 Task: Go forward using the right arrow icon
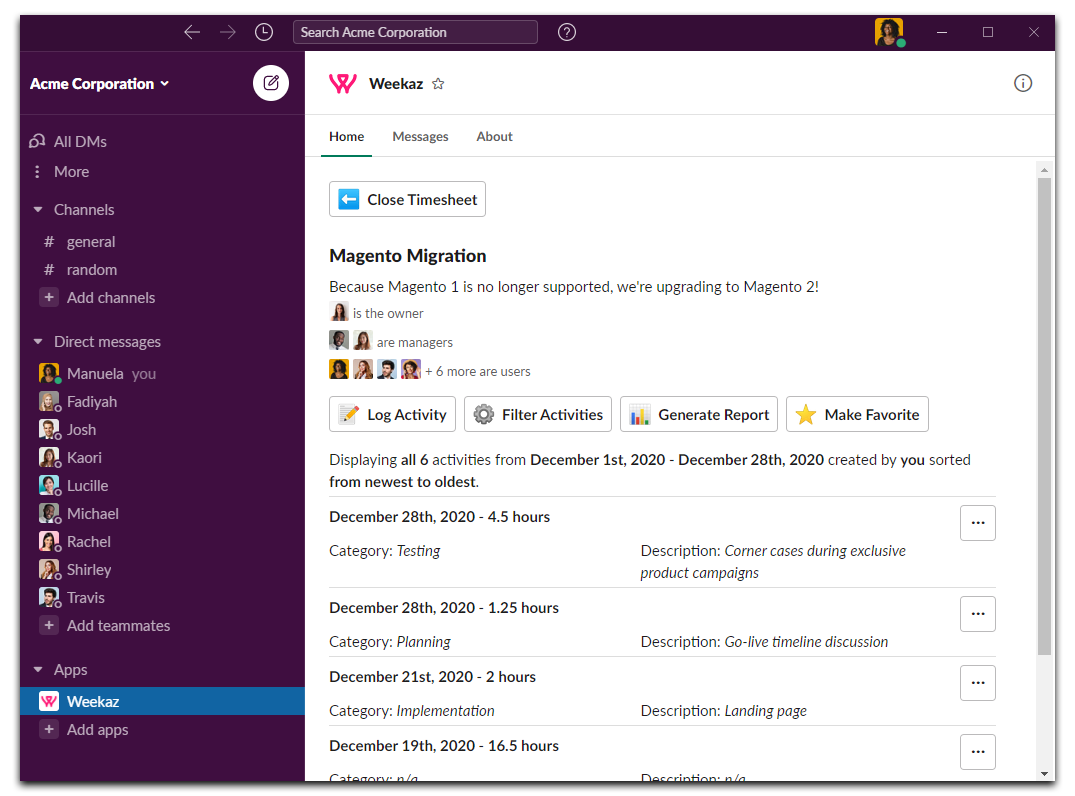click(228, 32)
